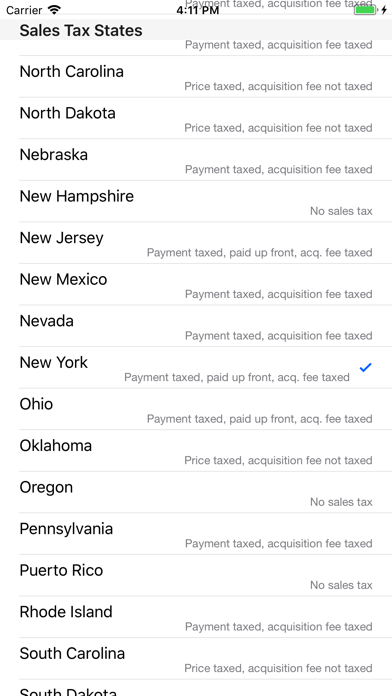
Task: Select the New Jersey row
Action: [x=196, y=243]
